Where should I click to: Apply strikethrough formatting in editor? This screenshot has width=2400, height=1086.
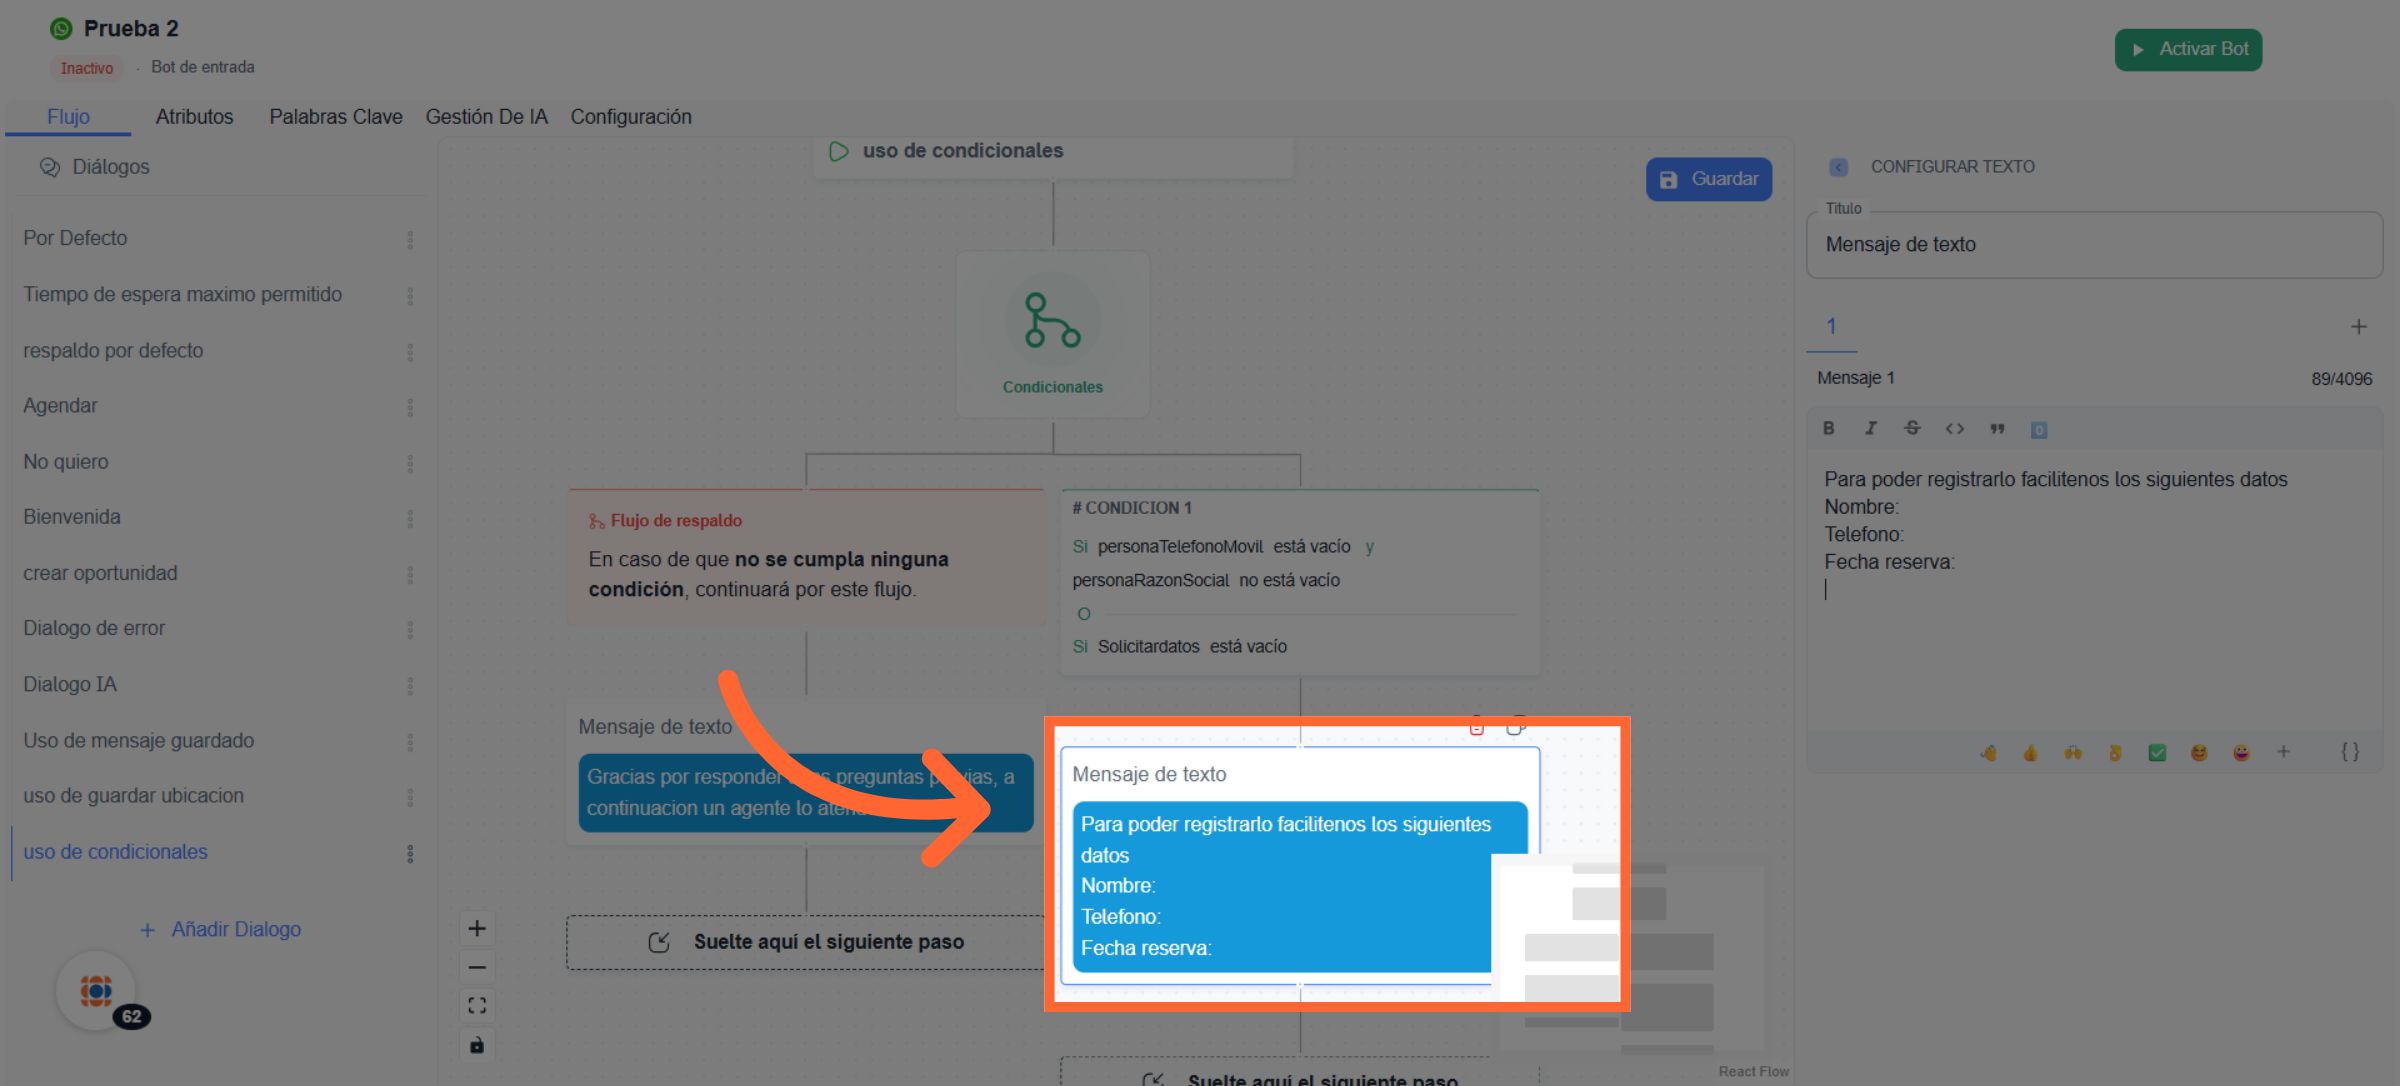[x=1912, y=428]
